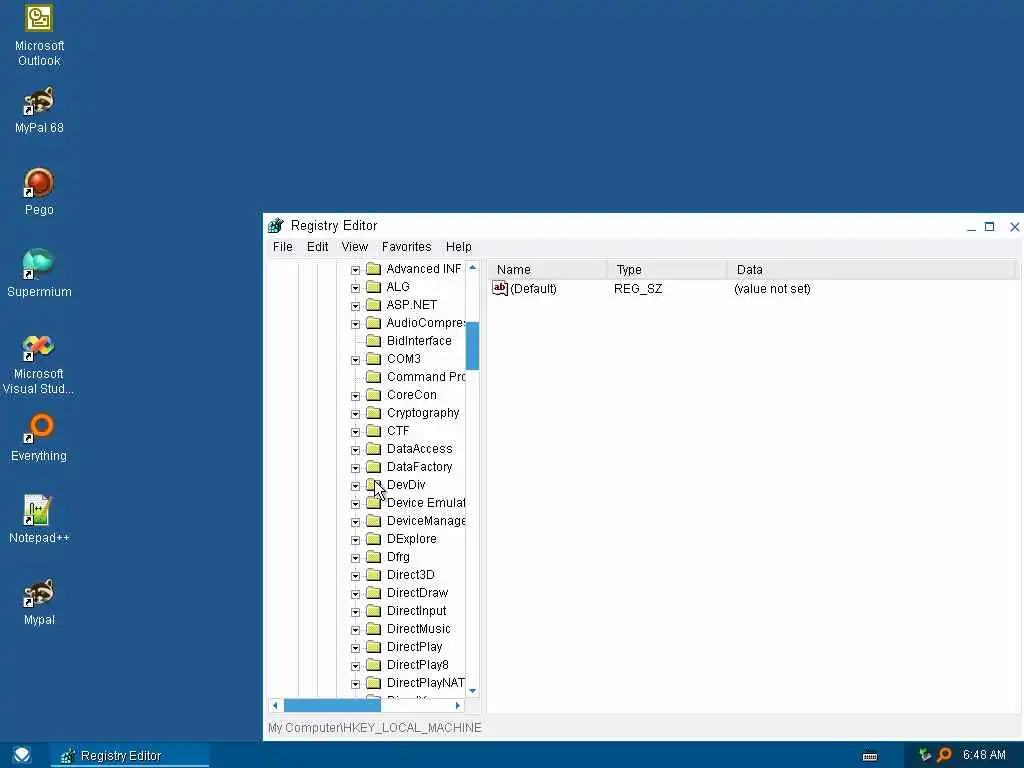This screenshot has height=768, width=1024.
Task: Expand the DirectInput key node
Action: click(355, 612)
